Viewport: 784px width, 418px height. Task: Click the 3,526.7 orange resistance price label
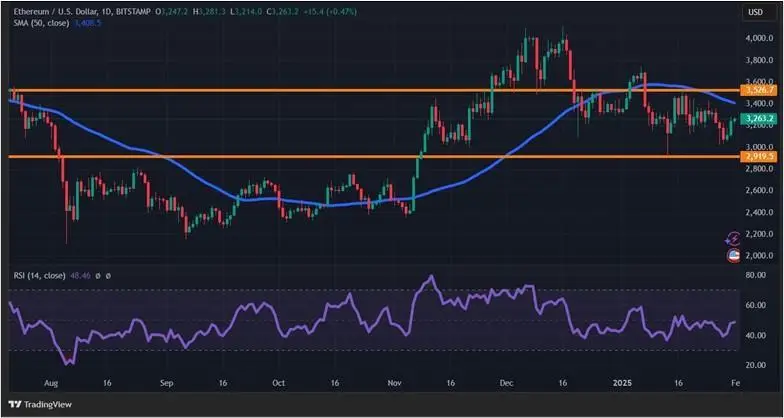click(755, 90)
